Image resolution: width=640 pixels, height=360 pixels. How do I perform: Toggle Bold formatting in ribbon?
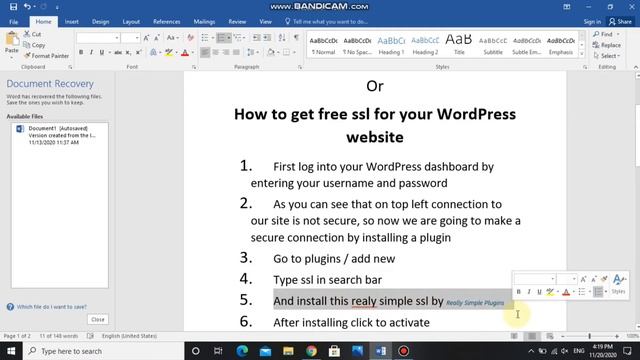[x=81, y=52]
